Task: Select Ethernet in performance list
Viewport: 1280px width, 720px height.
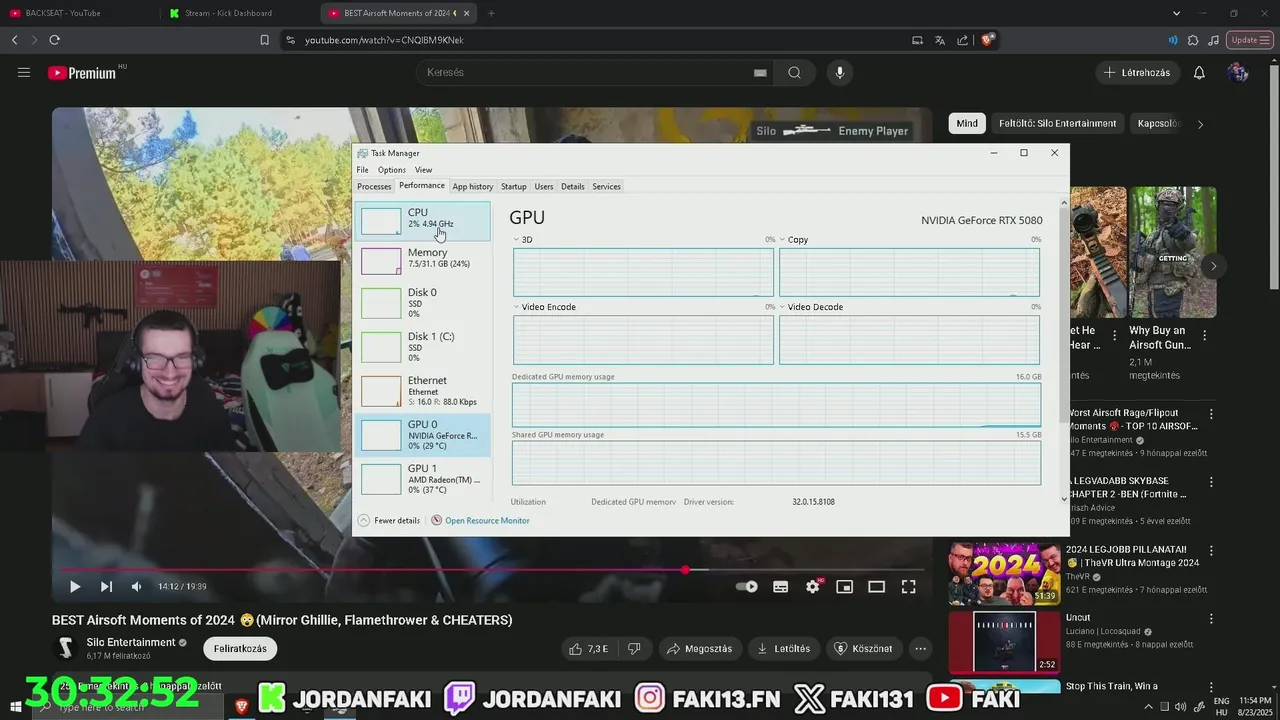Action: pyautogui.click(x=423, y=390)
